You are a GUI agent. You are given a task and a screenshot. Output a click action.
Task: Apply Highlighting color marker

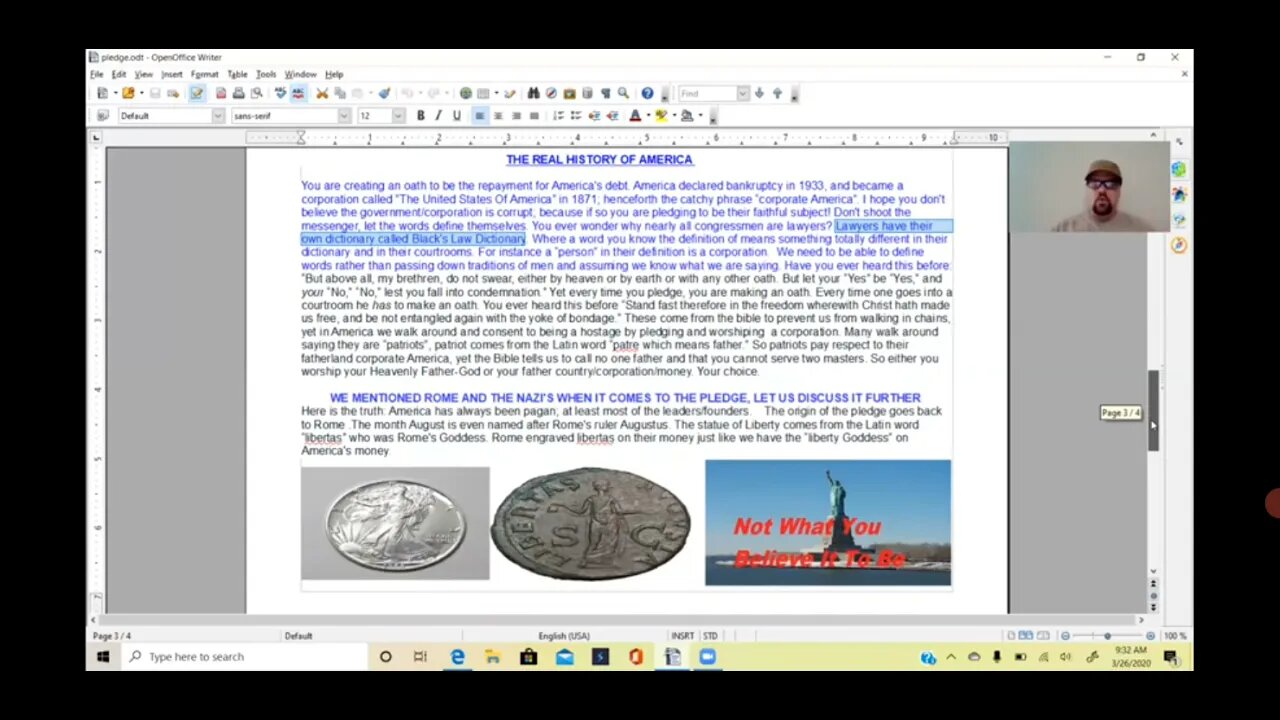pyautogui.click(x=661, y=116)
